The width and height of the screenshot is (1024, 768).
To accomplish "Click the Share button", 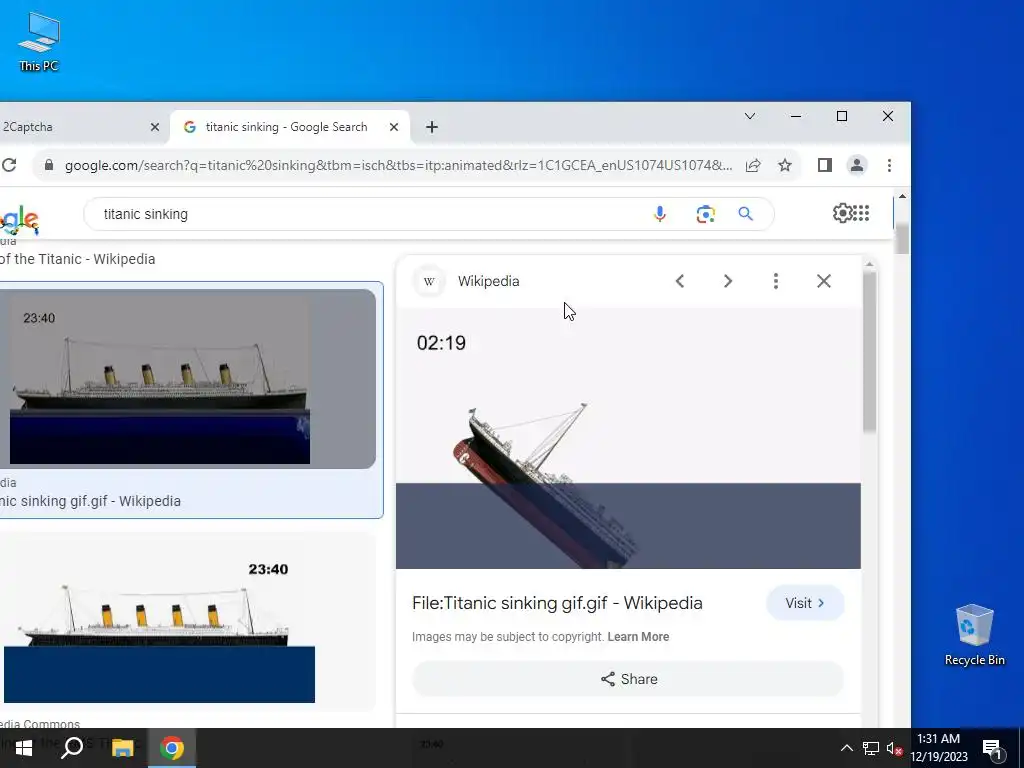I will pyautogui.click(x=628, y=679).
